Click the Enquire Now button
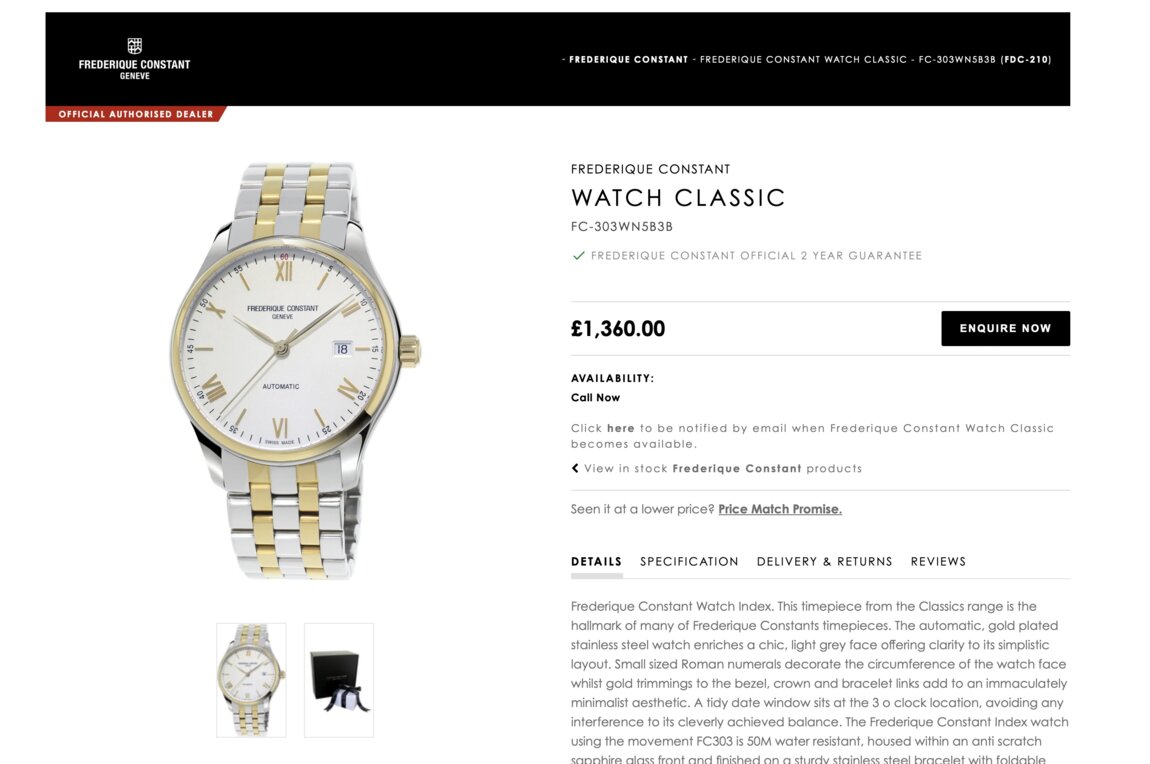The width and height of the screenshot is (1150, 764). 1006,328
